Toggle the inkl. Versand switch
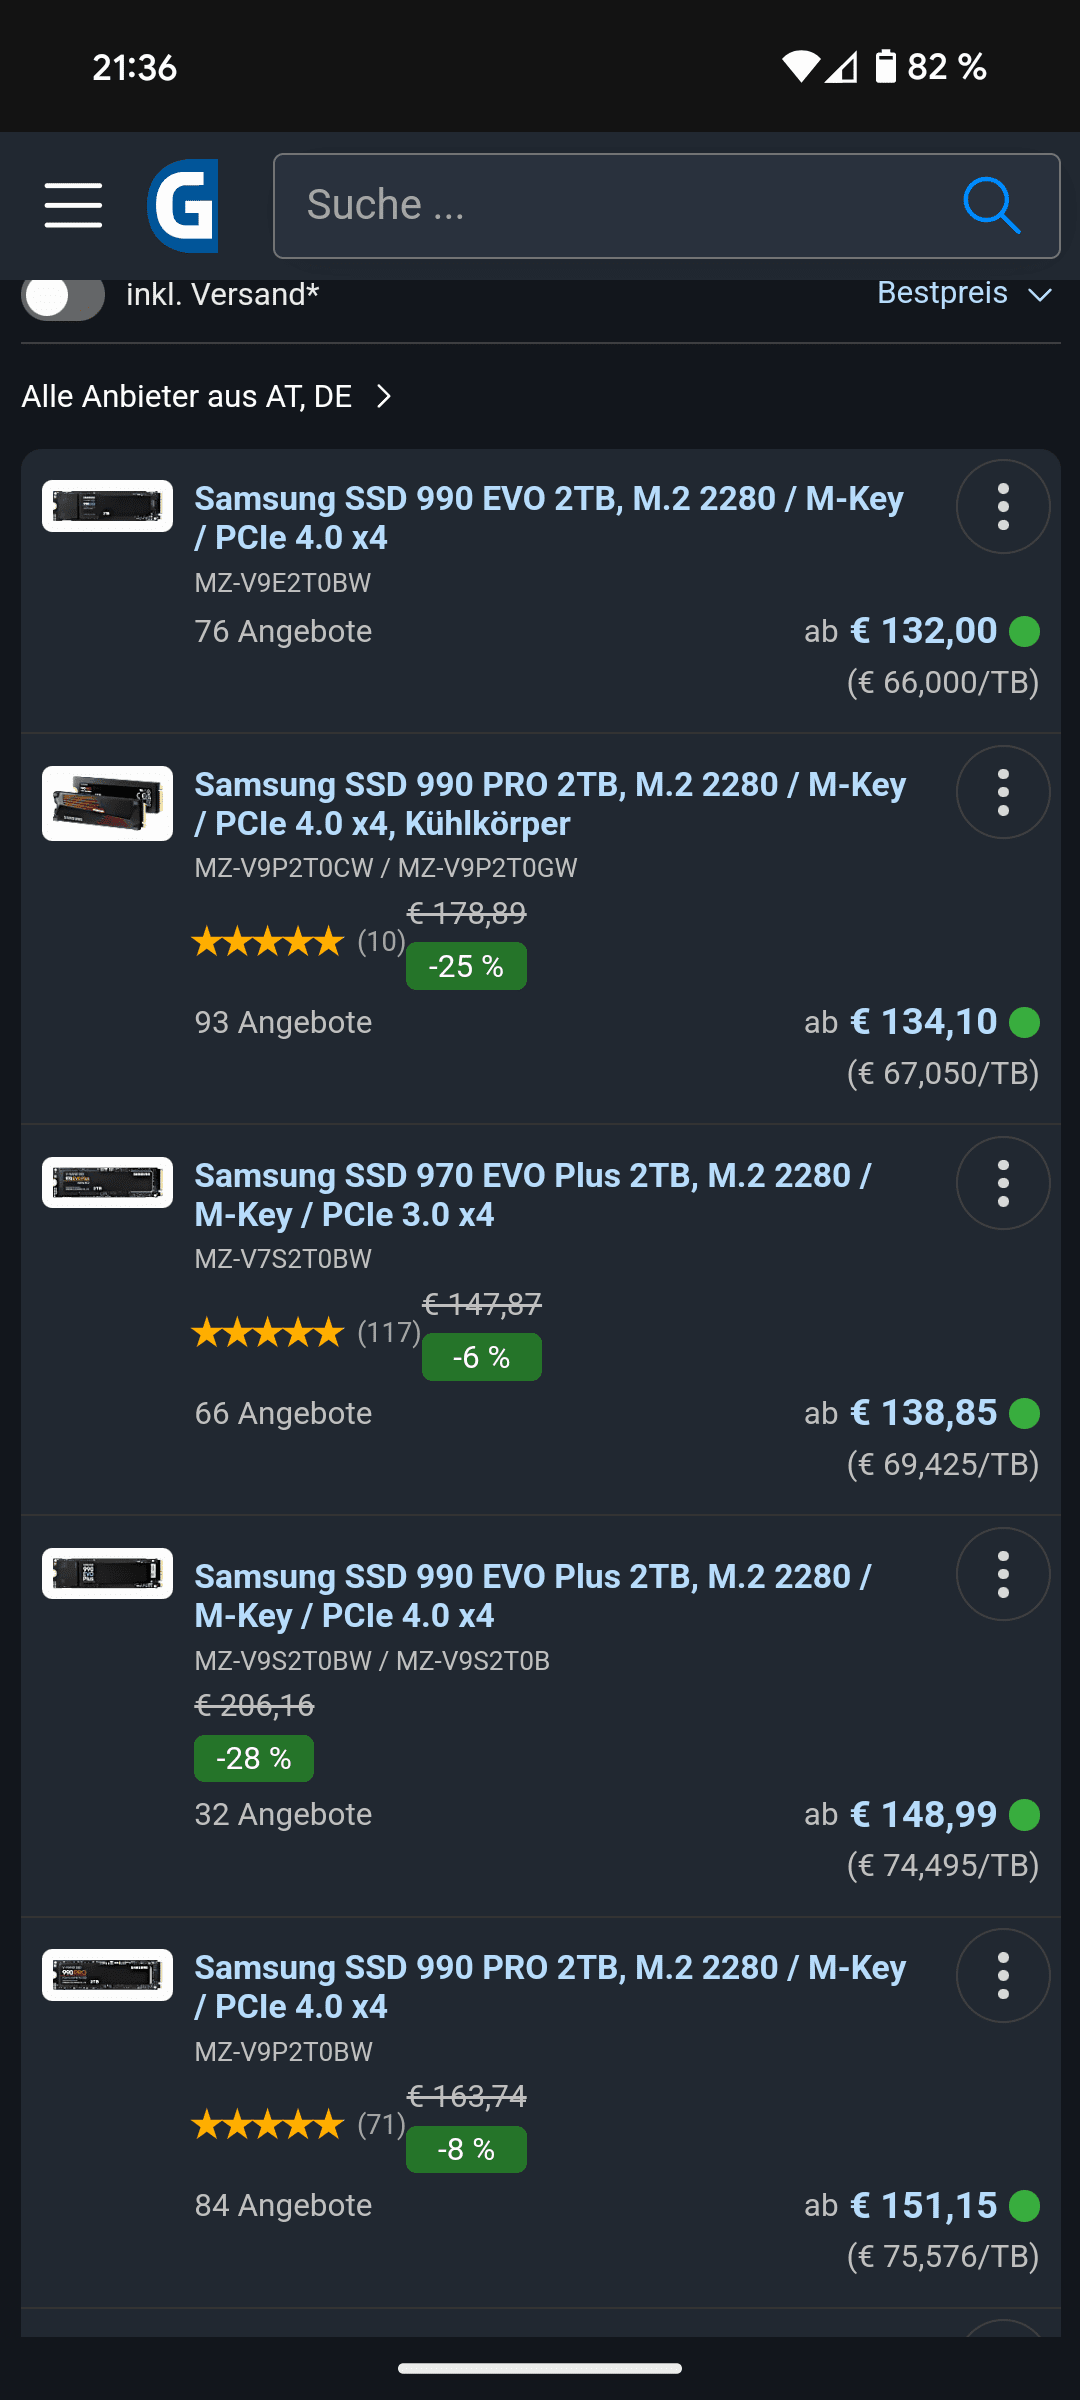The width and height of the screenshot is (1080, 2400). tap(63, 296)
